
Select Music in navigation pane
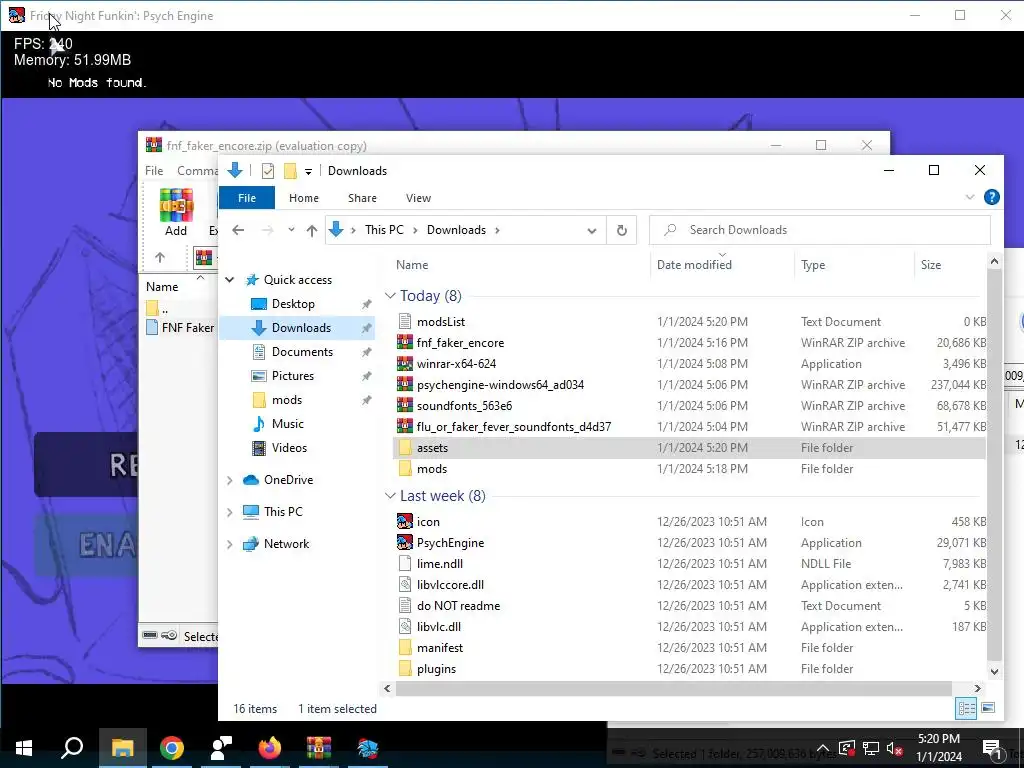(x=287, y=424)
